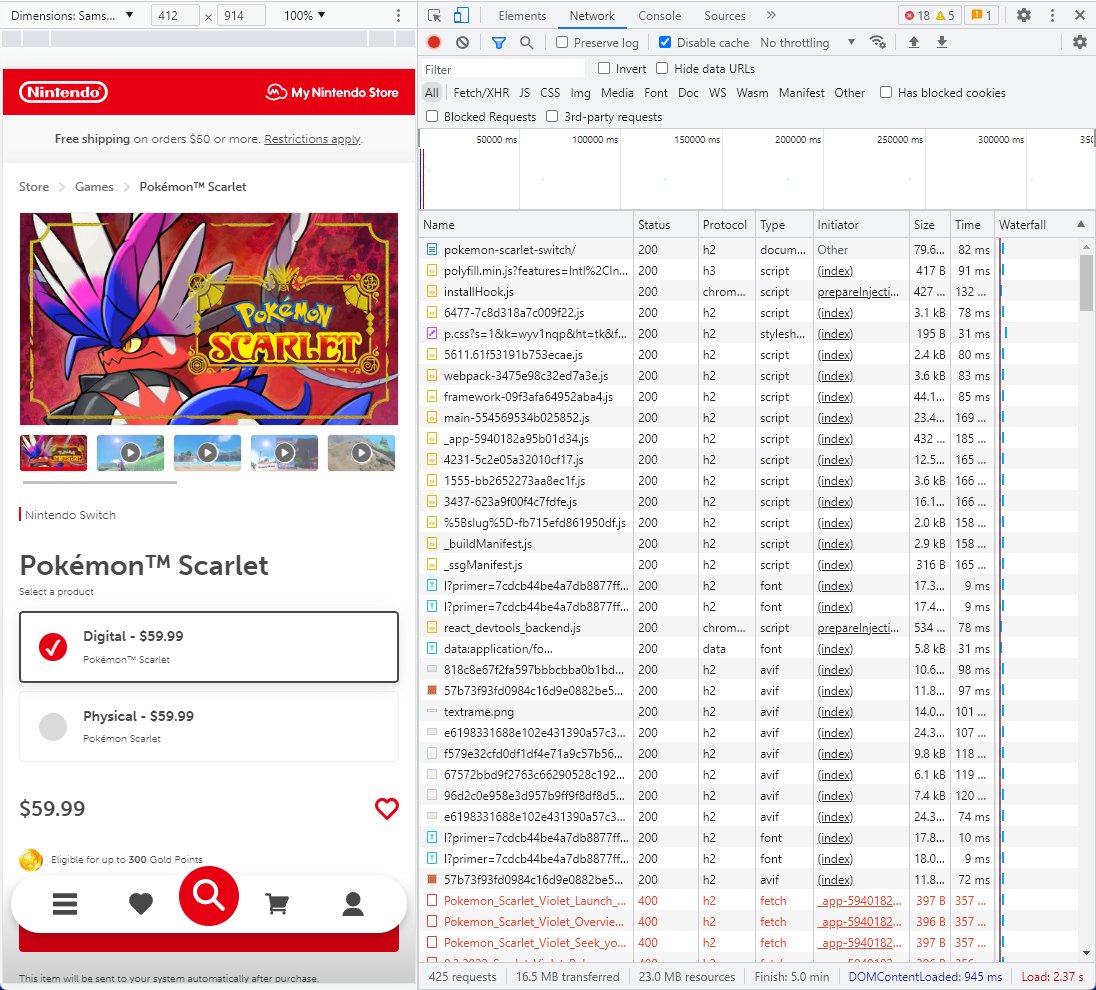Open the shopping cart icon

277,904
